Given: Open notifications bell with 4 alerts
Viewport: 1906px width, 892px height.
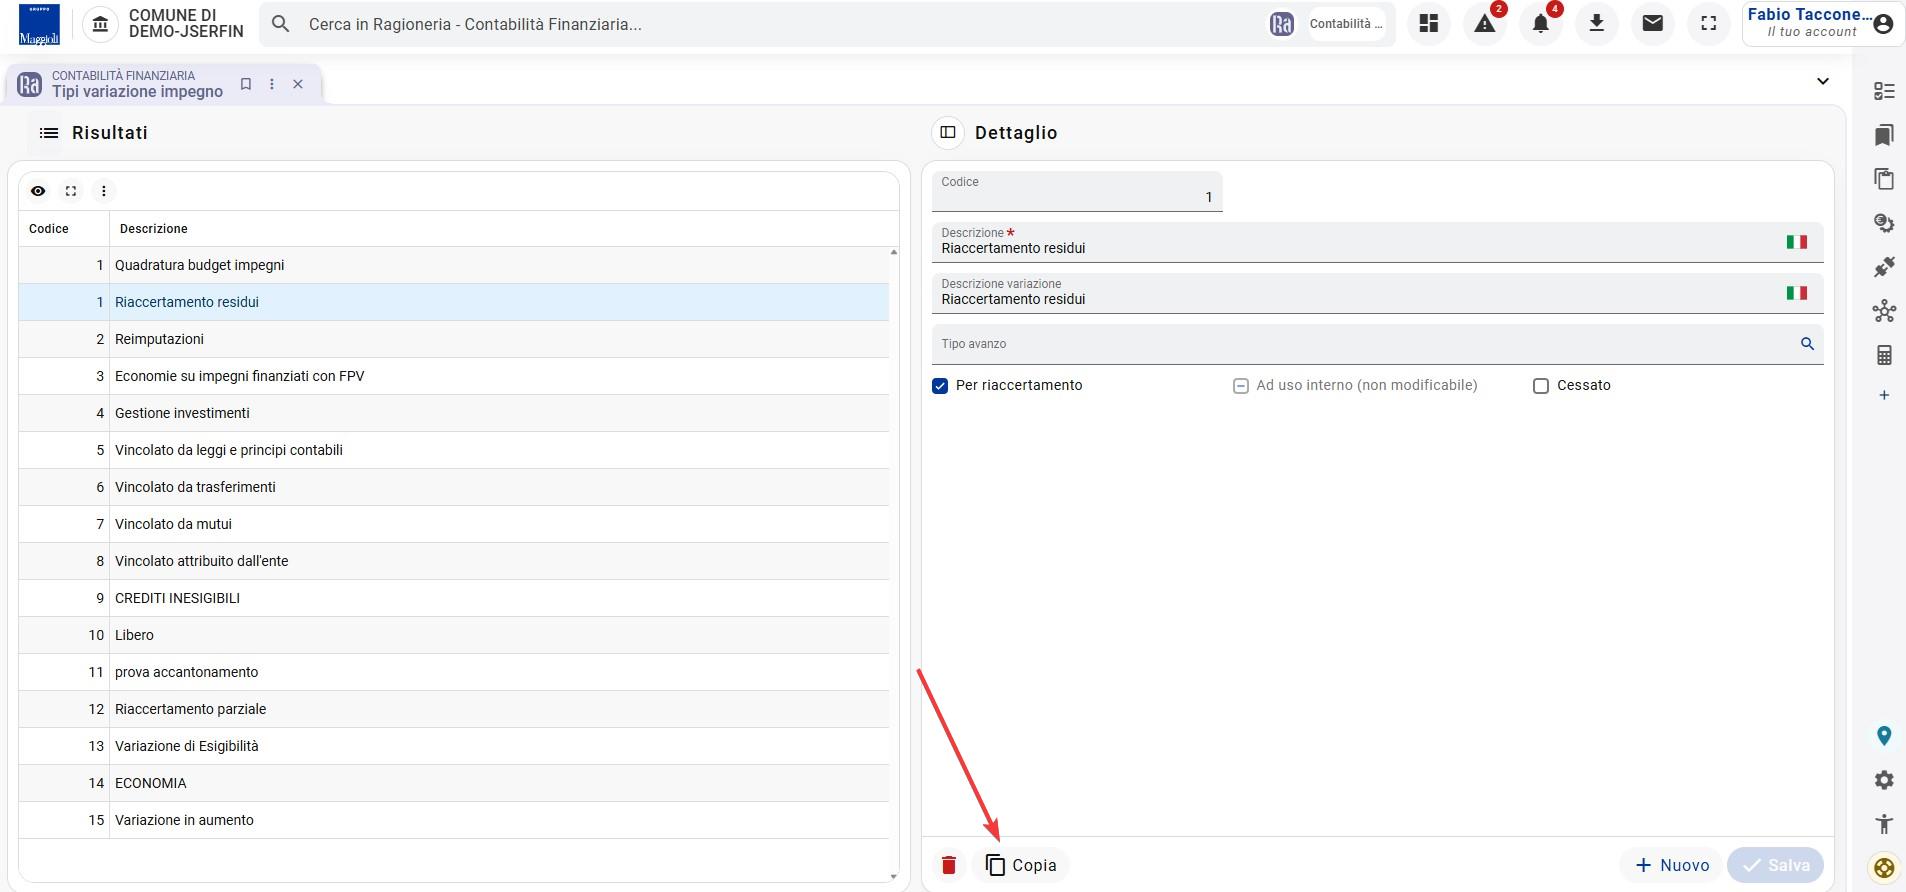Looking at the screenshot, I should pyautogui.click(x=1541, y=24).
